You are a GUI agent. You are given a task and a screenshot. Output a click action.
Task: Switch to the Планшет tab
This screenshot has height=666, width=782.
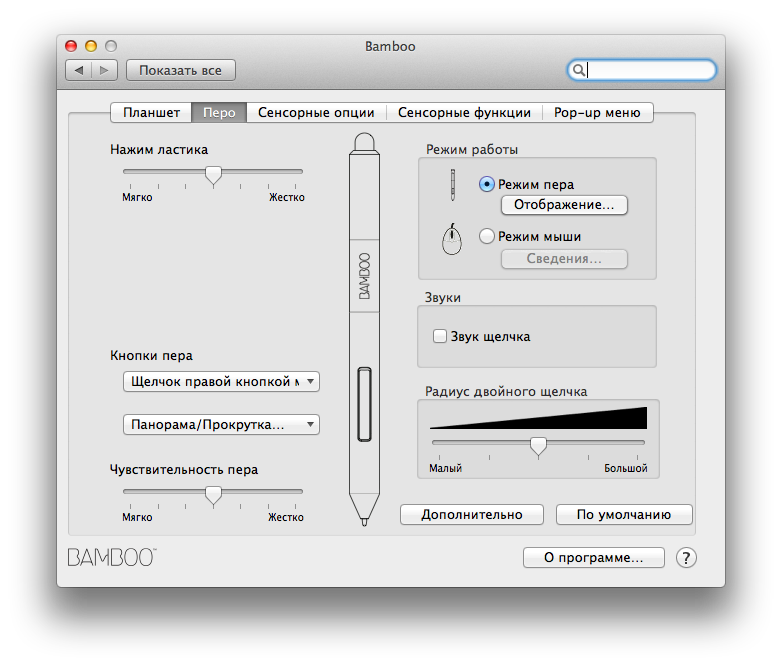pyautogui.click(x=151, y=113)
